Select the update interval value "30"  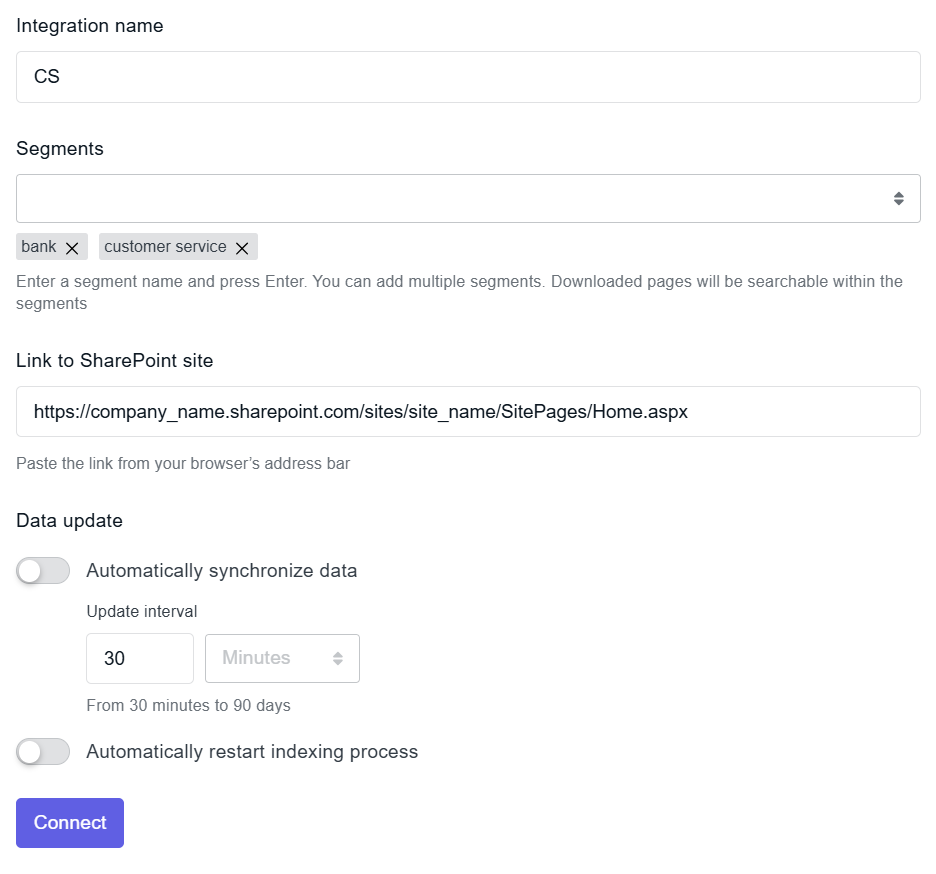click(x=139, y=658)
